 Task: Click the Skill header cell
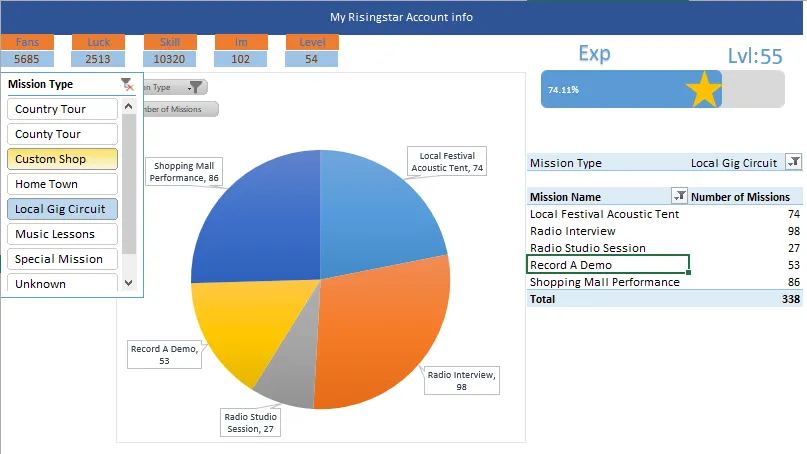[x=170, y=42]
